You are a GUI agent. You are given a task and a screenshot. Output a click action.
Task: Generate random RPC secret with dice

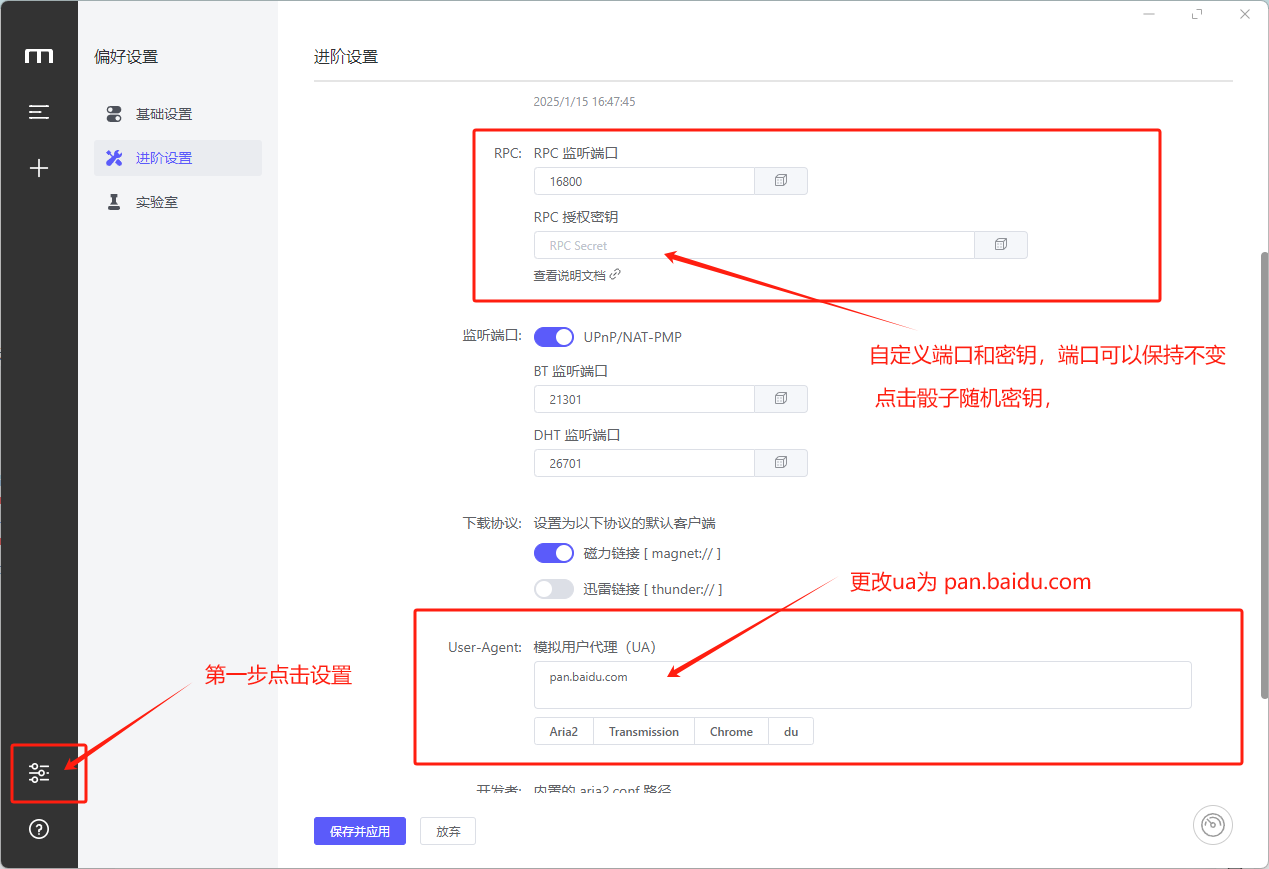click(x=1000, y=245)
